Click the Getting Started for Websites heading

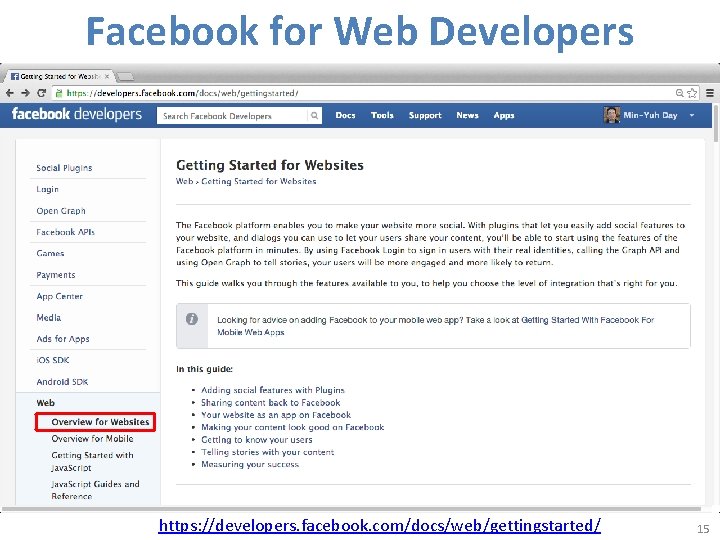click(x=270, y=165)
